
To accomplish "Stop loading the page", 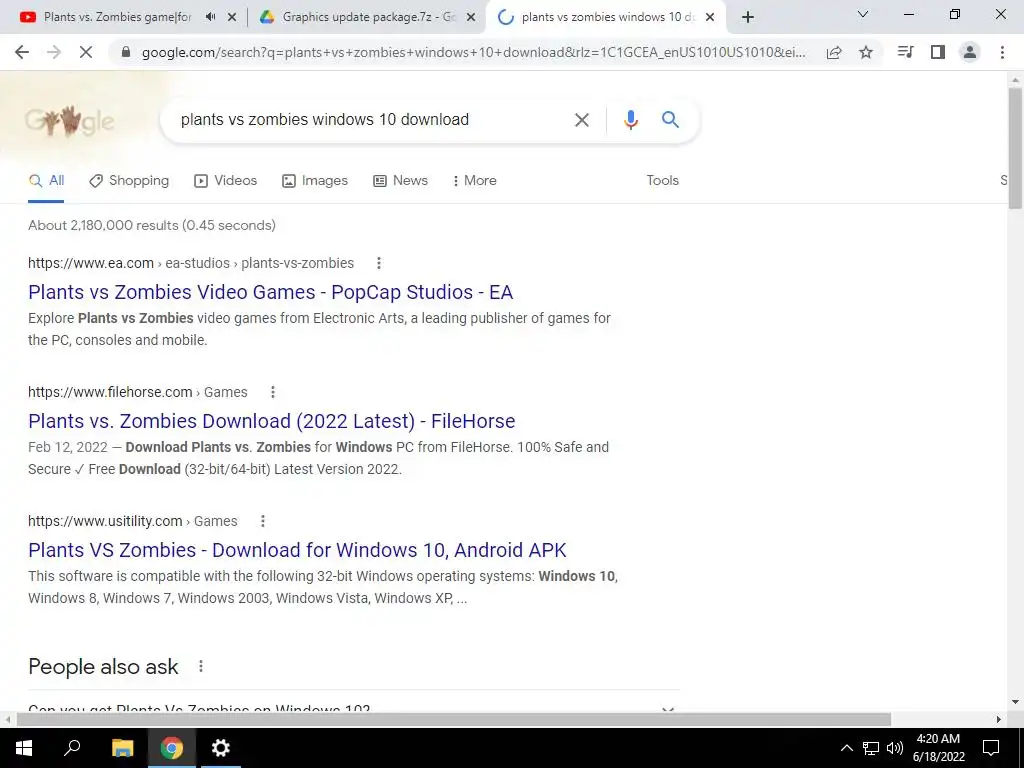I will pyautogui.click(x=86, y=52).
